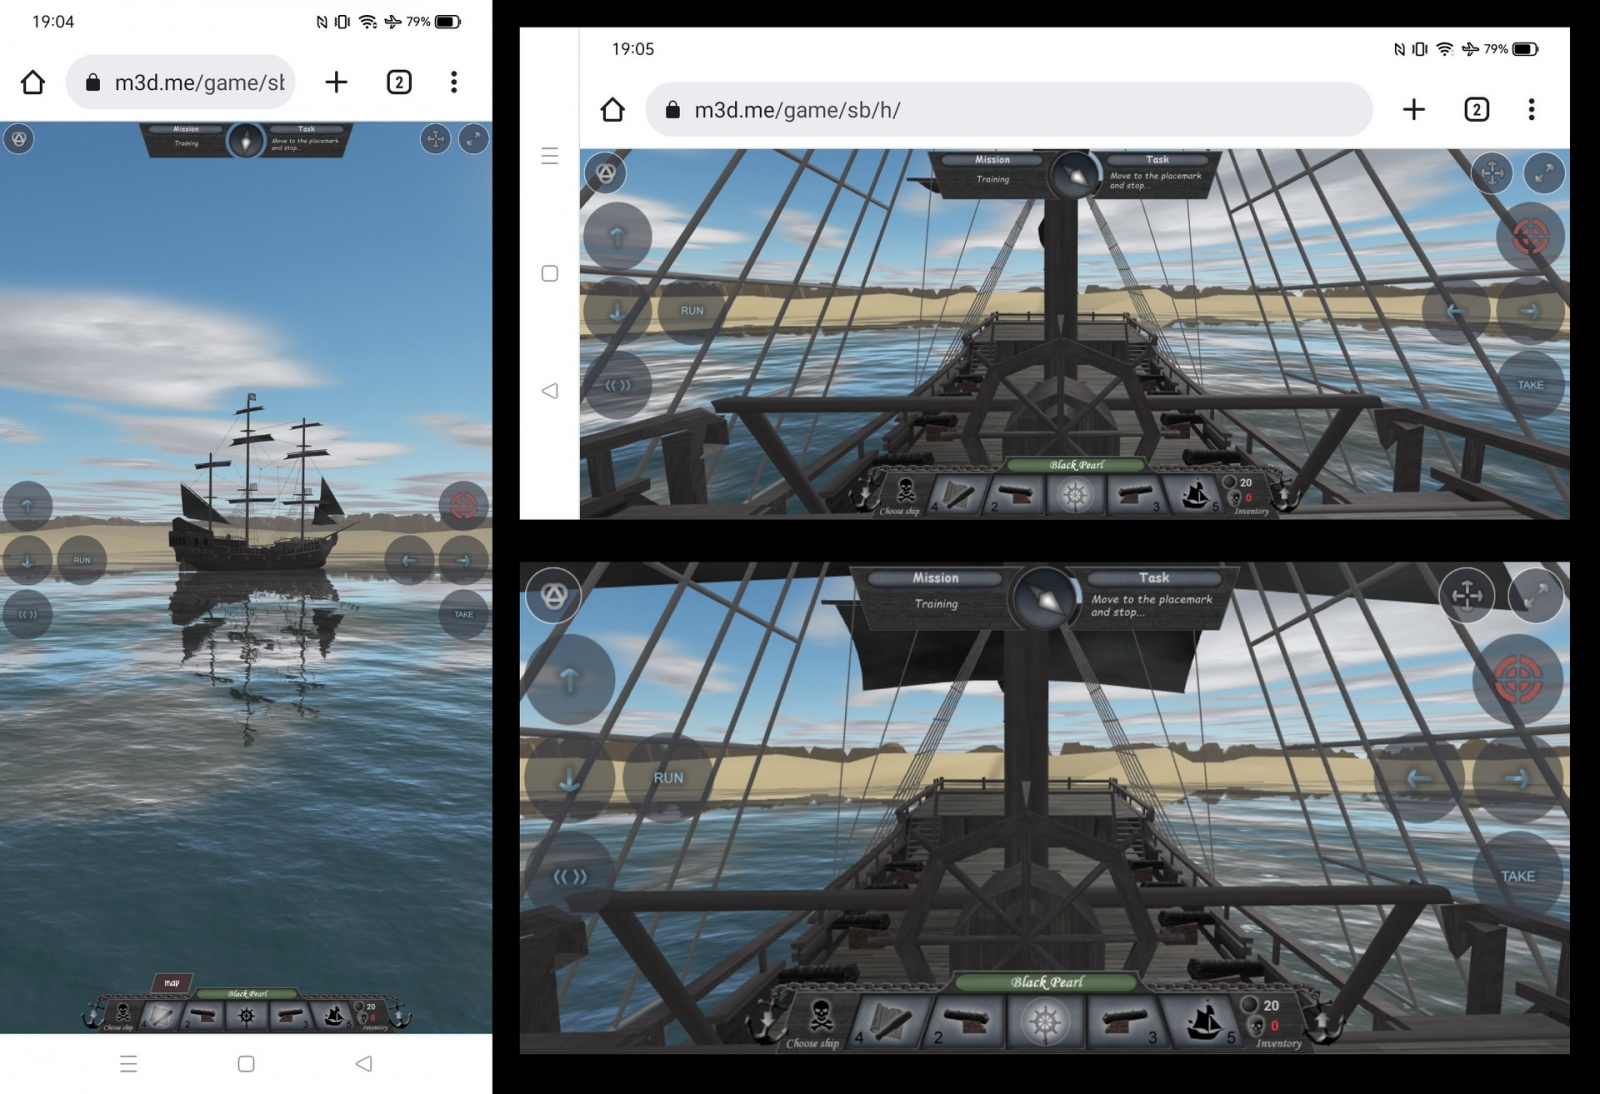Select right cannon slot 3 in upper landscape toolbar

[1135, 494]
